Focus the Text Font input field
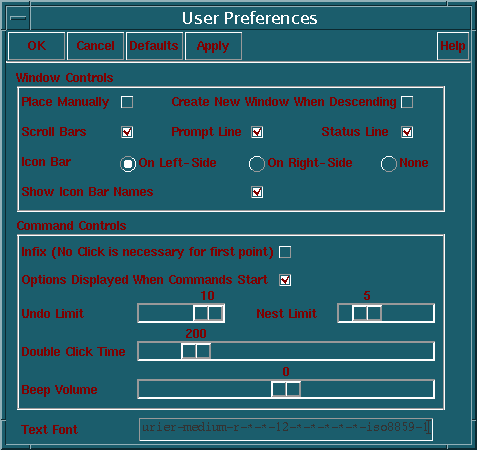 pyautogui.click(x=286, y=430)
